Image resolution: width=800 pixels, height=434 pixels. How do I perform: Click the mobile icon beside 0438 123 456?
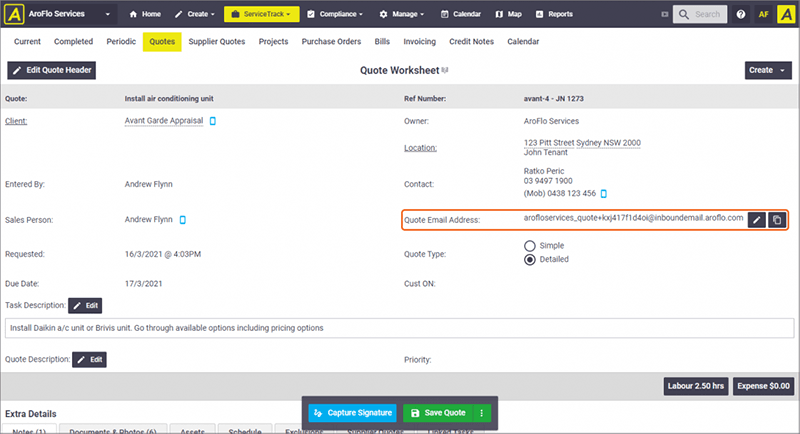coord(604,194)
